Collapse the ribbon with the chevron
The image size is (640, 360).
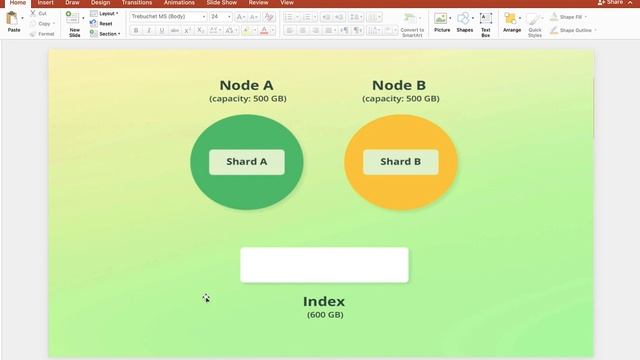(630, 2)
